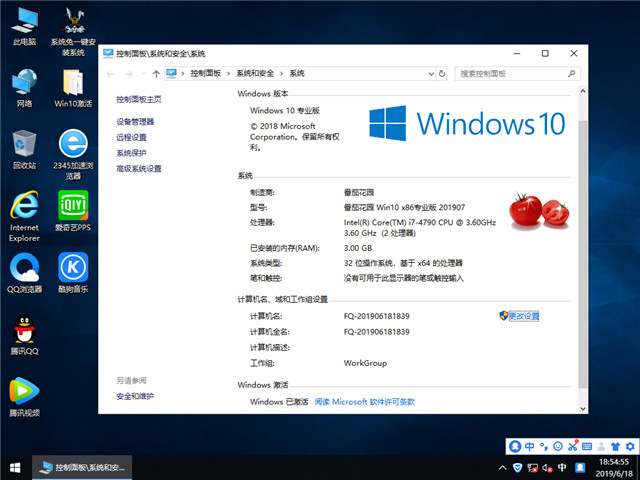
Task: Open the IME toolbar skin shirt icon
Action: [x=616, y=446]
